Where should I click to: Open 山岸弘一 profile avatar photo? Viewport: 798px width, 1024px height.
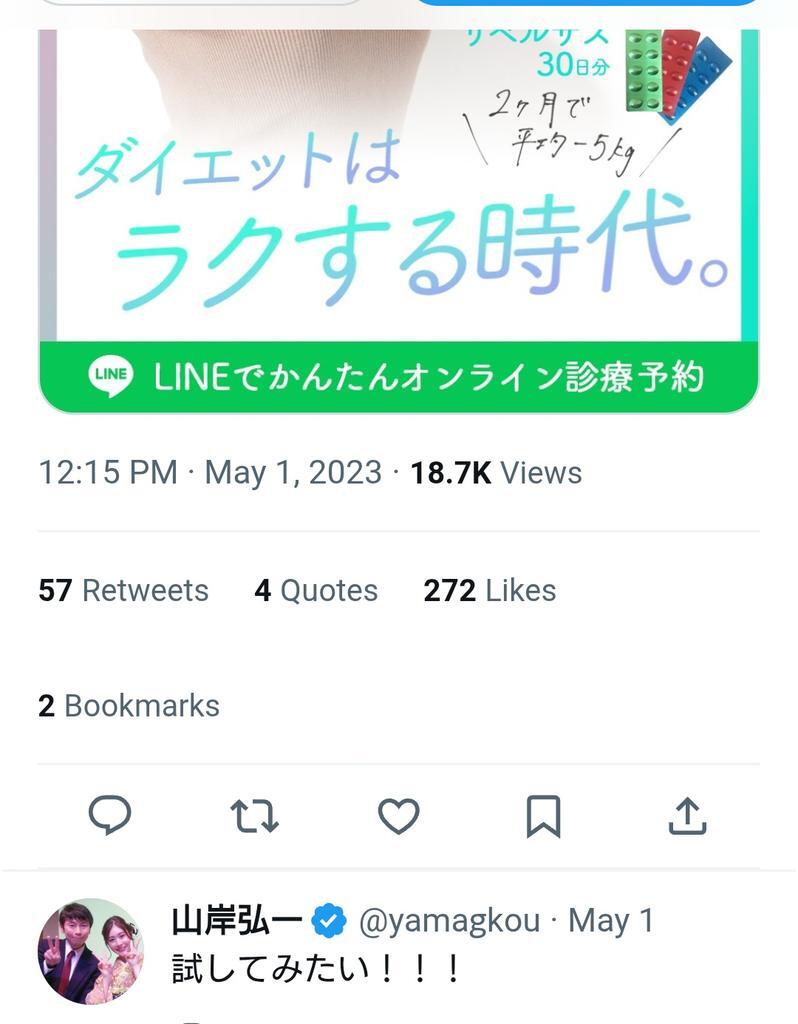[x=91, y=951]
